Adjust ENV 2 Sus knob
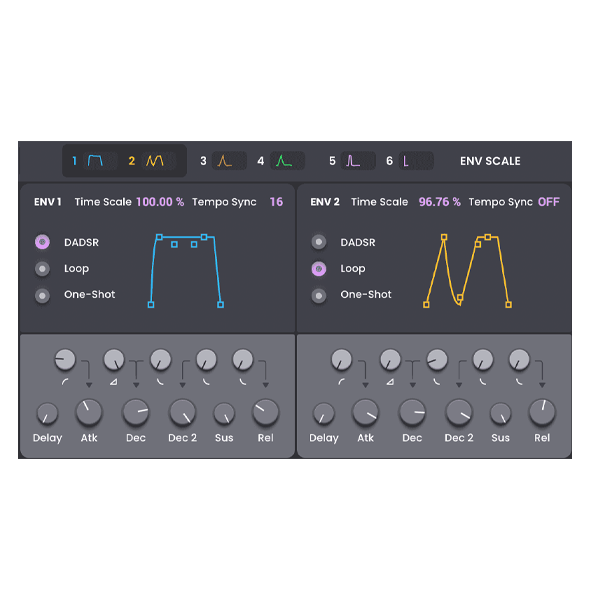 (501, 414)
